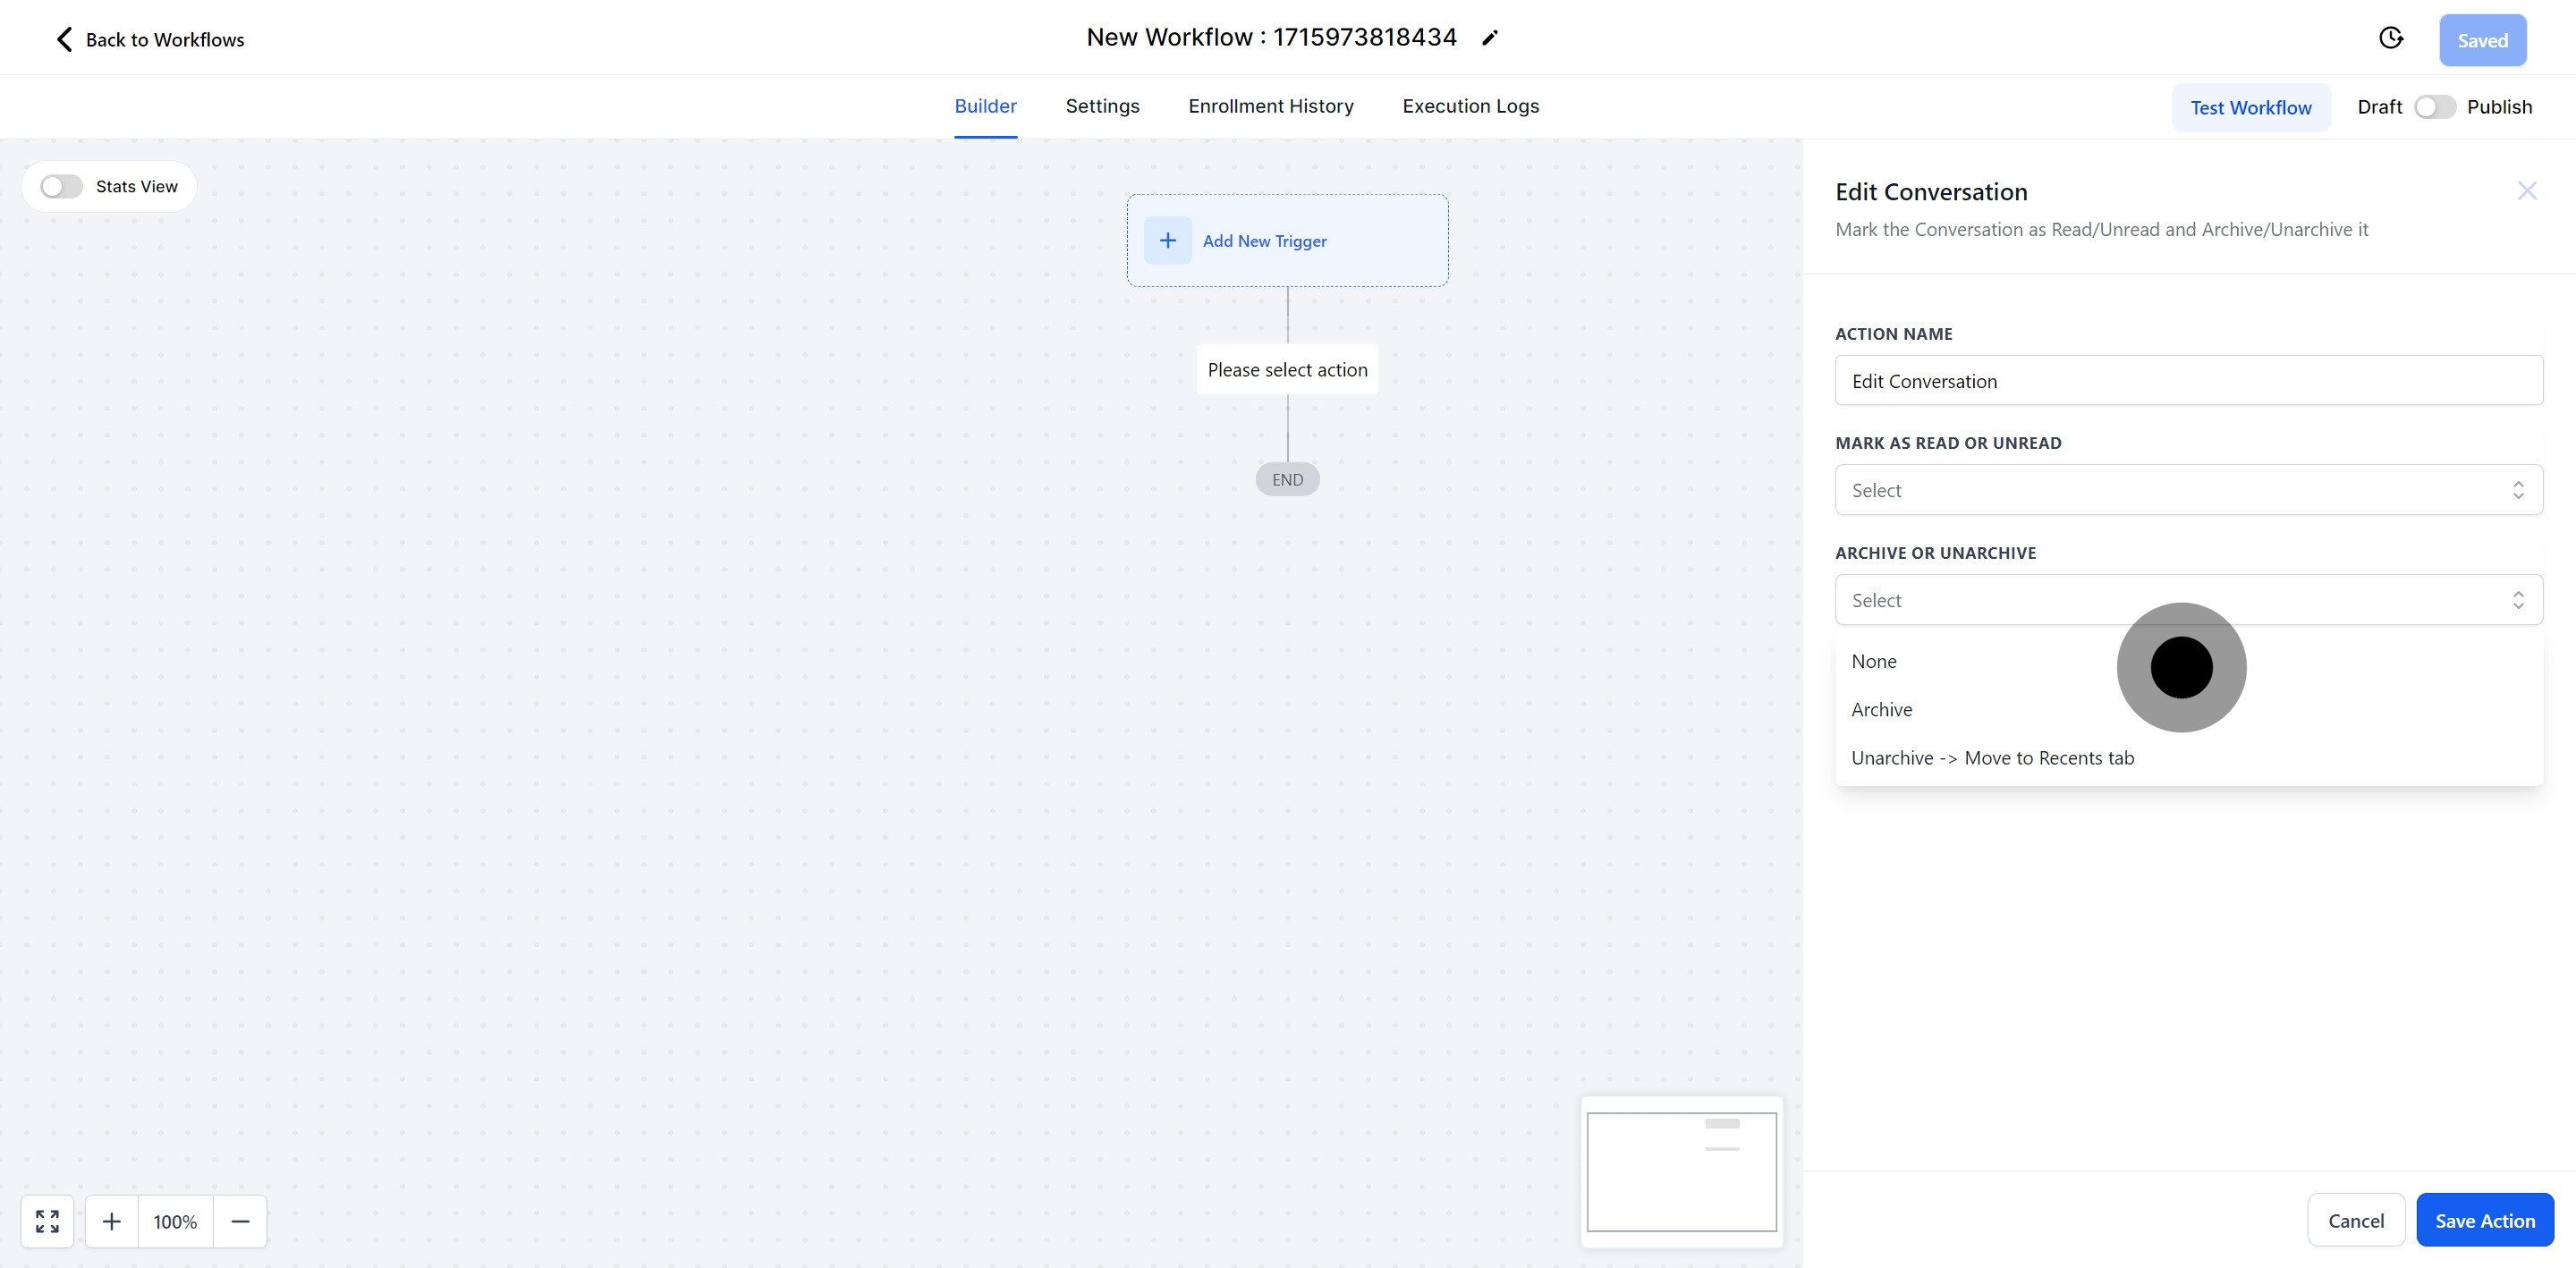Screen dimensions: 2576x1268
Task: Click the Save Action button
Action: 2484,1220
